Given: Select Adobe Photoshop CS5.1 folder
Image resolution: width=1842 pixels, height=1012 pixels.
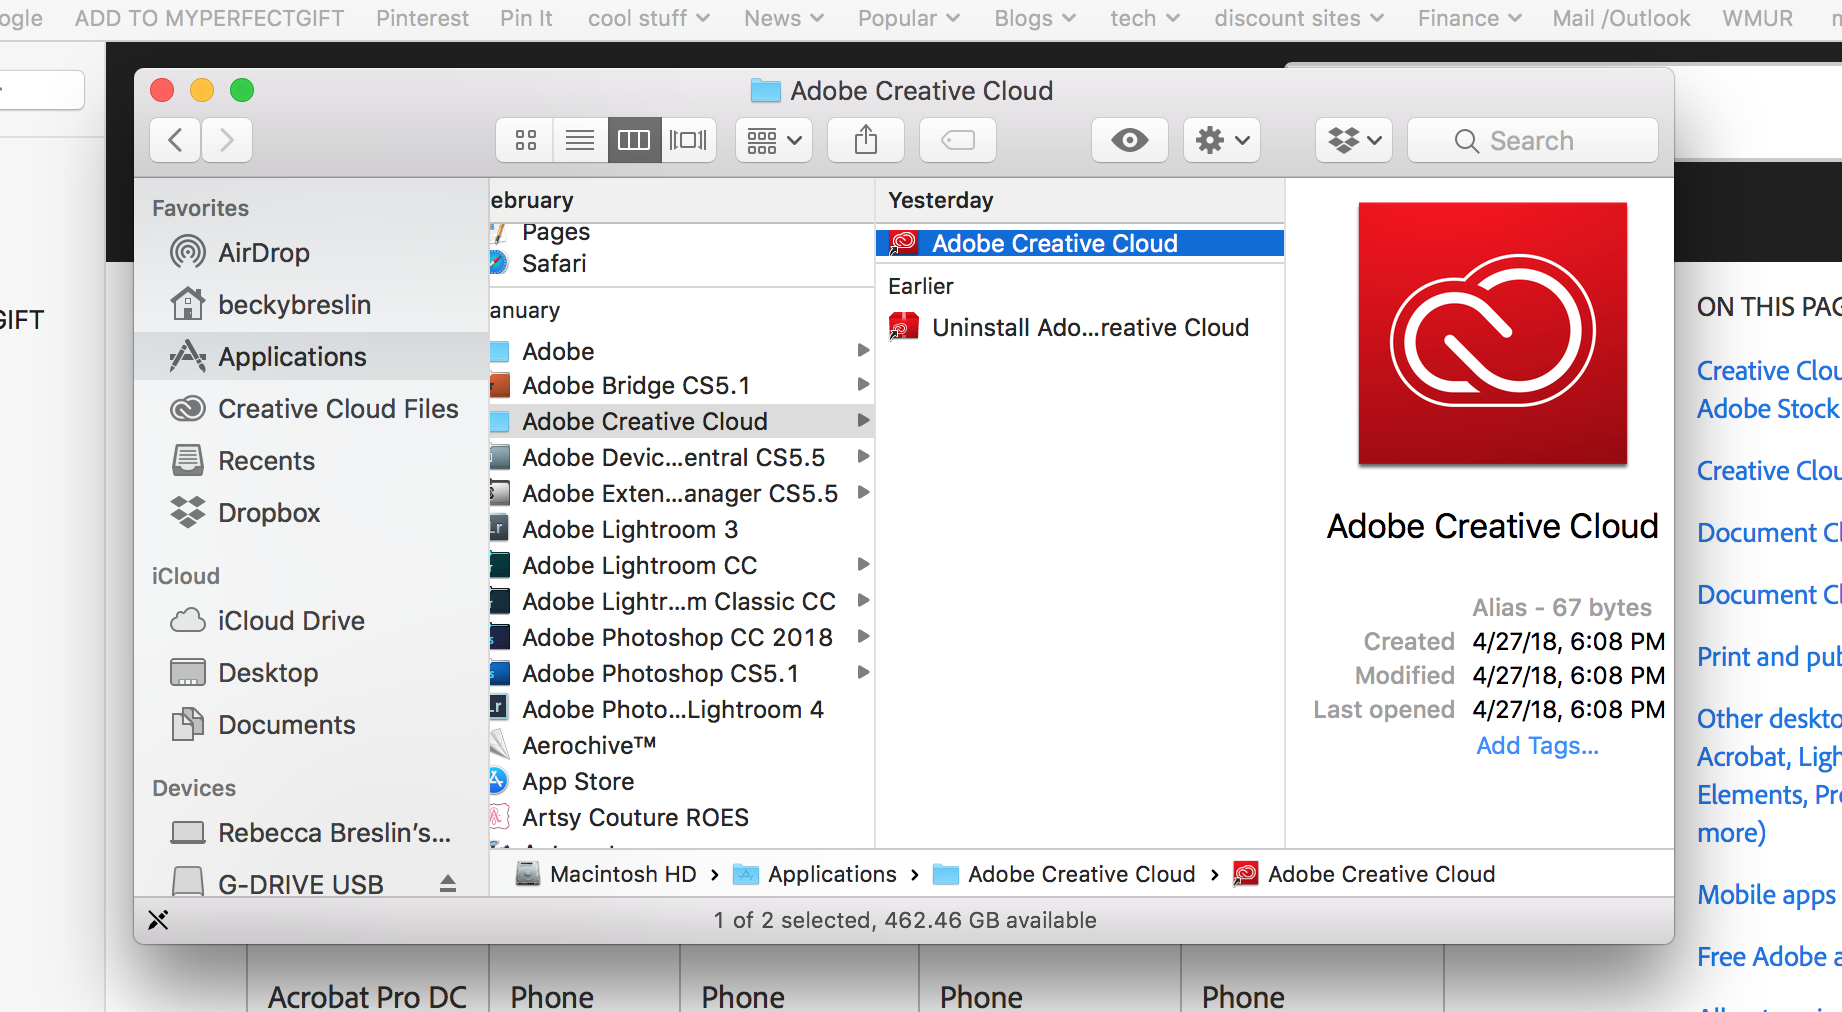Looking at the screenshot, I should point(682,673).
